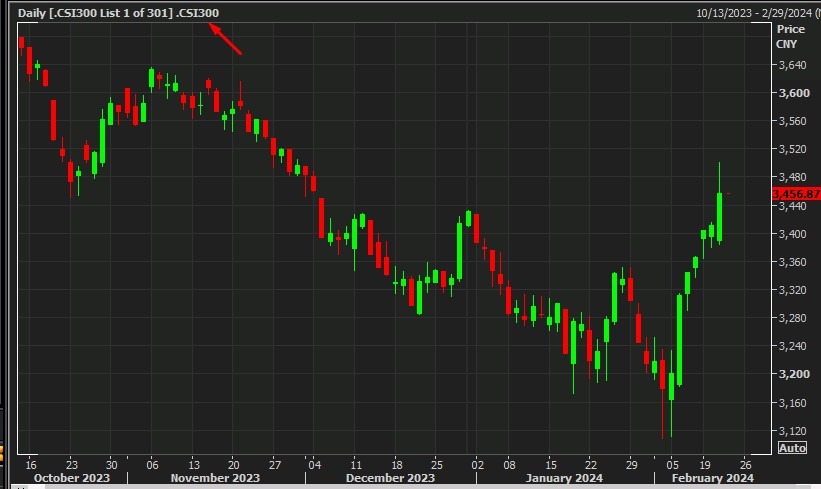
Task: Click the chart title Daily .CSI300
Action: click(118, 13)
